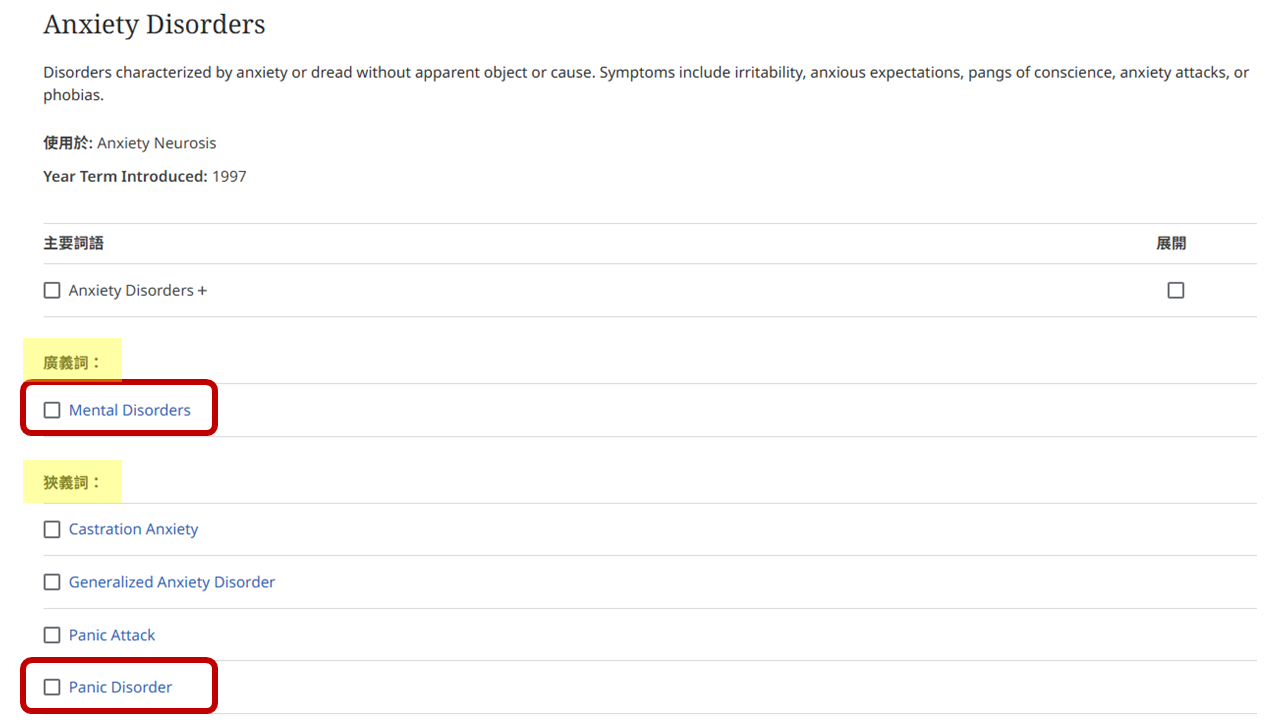
Task: Click the 展開 column header label
Action: click(x=1171, y=243)
